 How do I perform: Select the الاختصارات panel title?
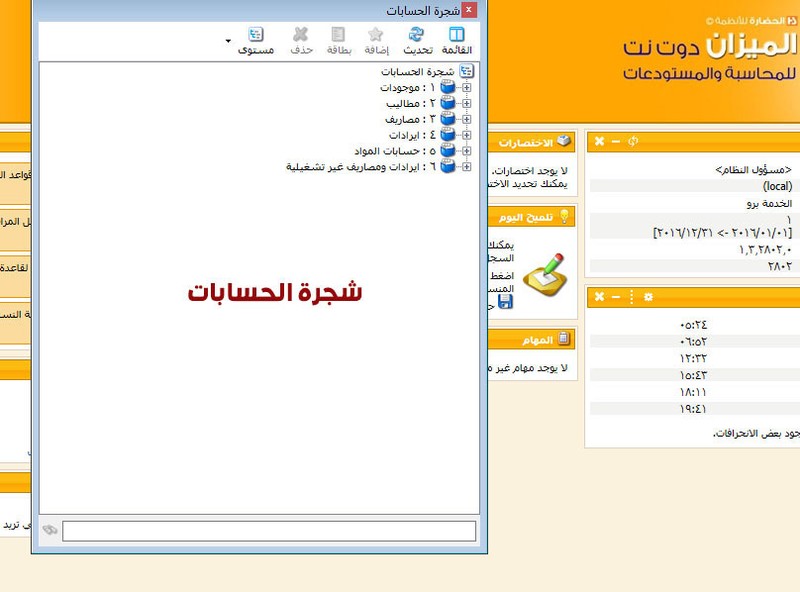[x=526, y=143]
